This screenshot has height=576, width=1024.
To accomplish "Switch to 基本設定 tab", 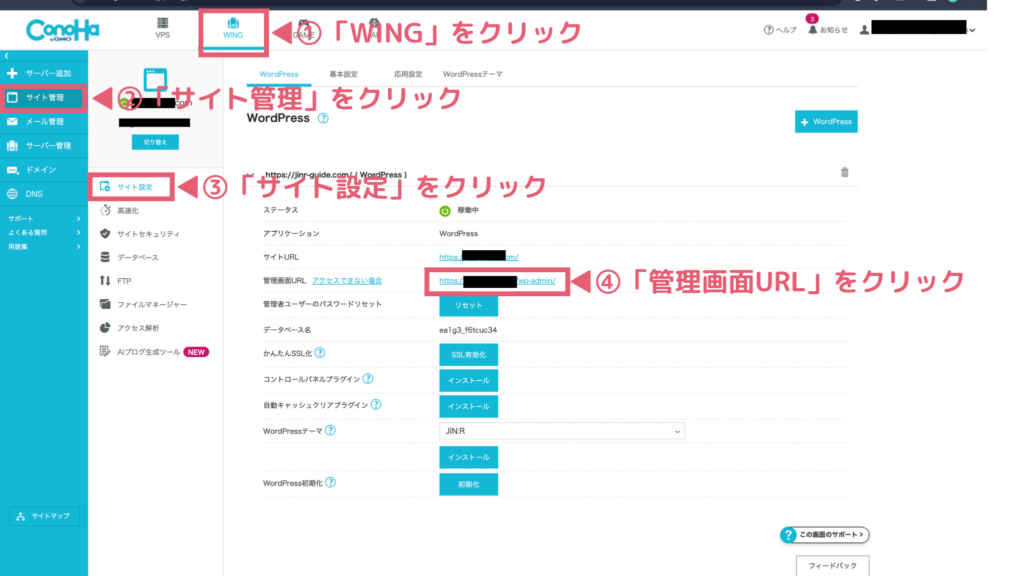I will tap(343, 74).
